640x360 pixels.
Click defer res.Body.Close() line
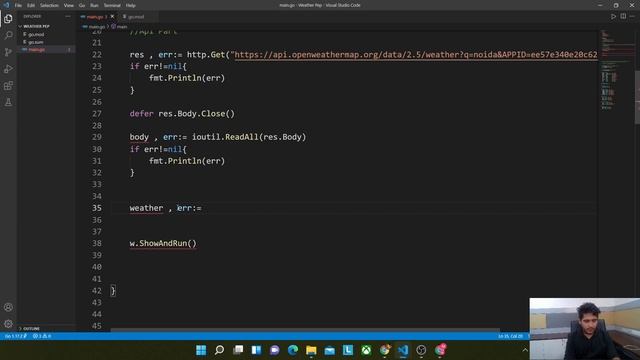point(182,113)
